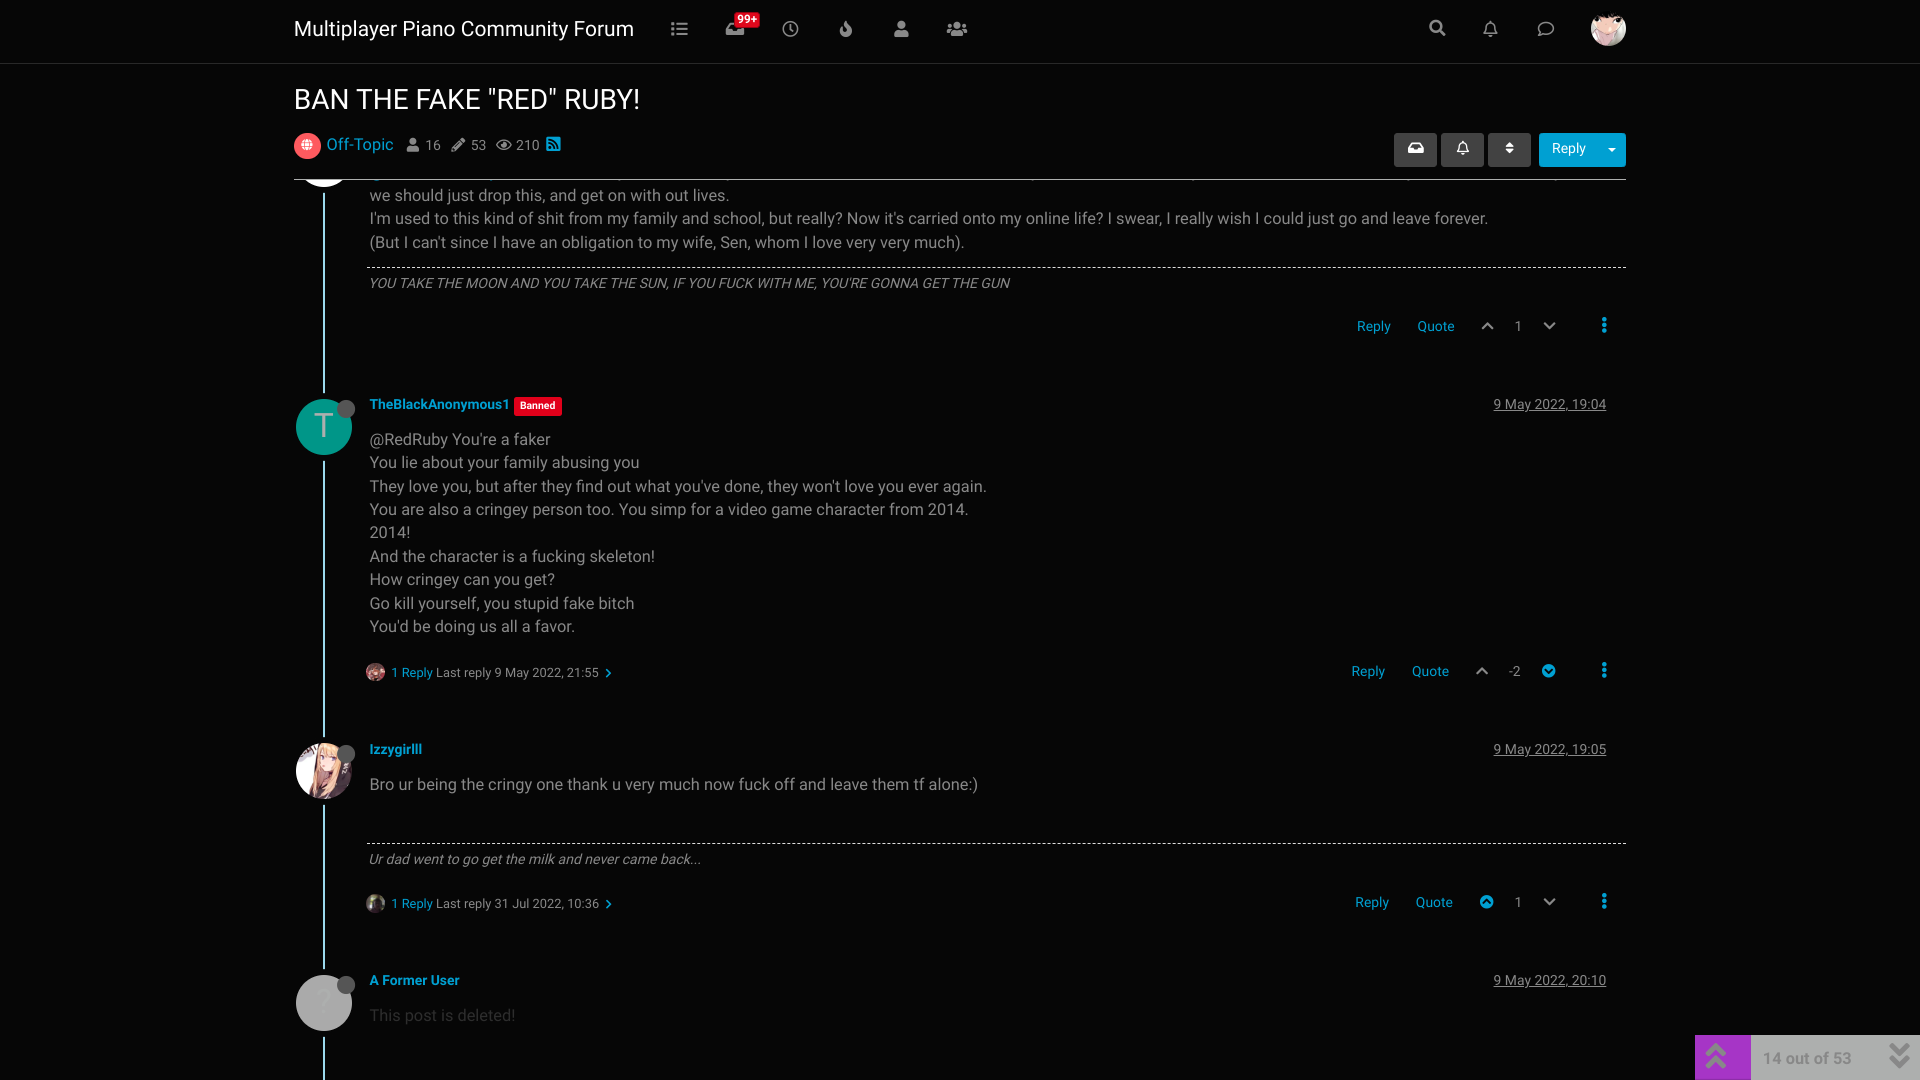The image size is (1920, 1080).
Task: Quote TheBlackAnonymous1's post
Action: click(1430, 672)
